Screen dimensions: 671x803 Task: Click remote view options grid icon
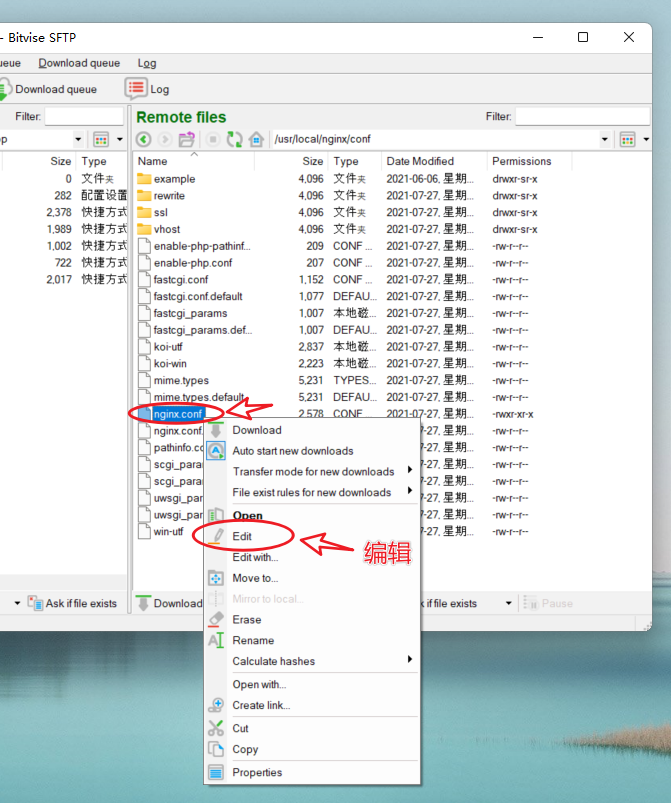627,139
